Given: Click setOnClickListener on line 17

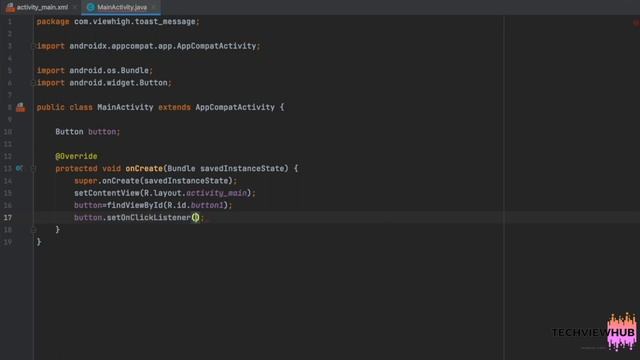Looking at the screenshot, I should coord(149,218).
